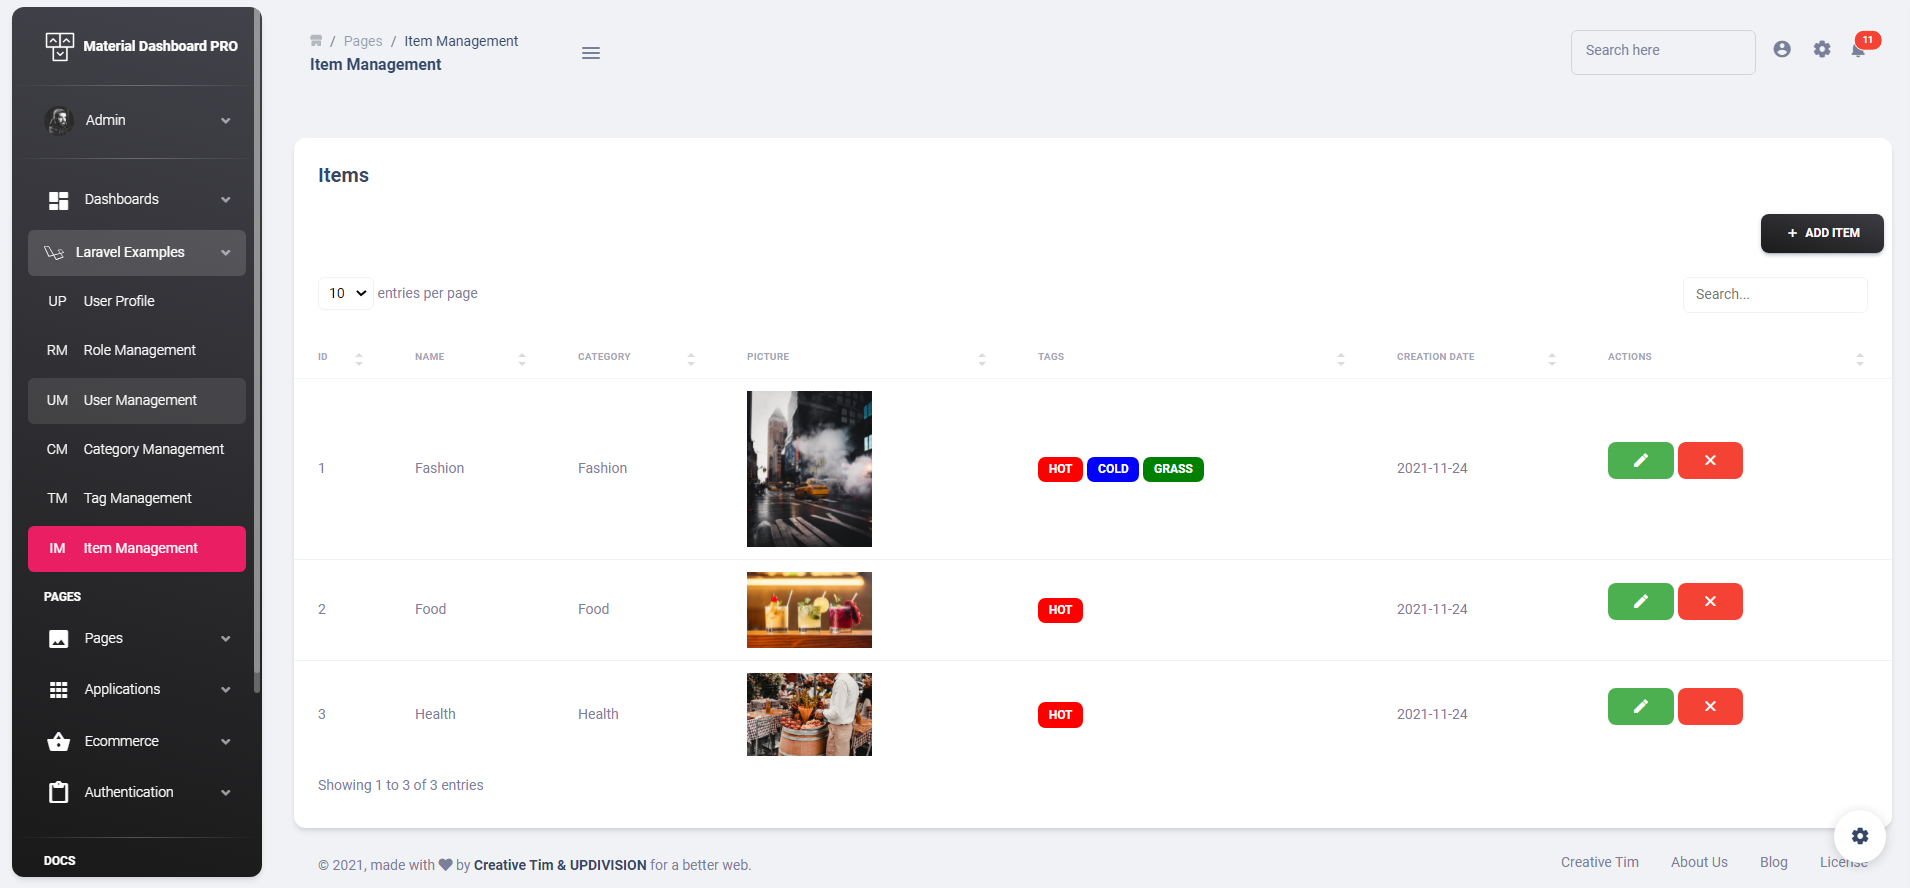
Task: Delete the Health item row
Action: 1709,707
